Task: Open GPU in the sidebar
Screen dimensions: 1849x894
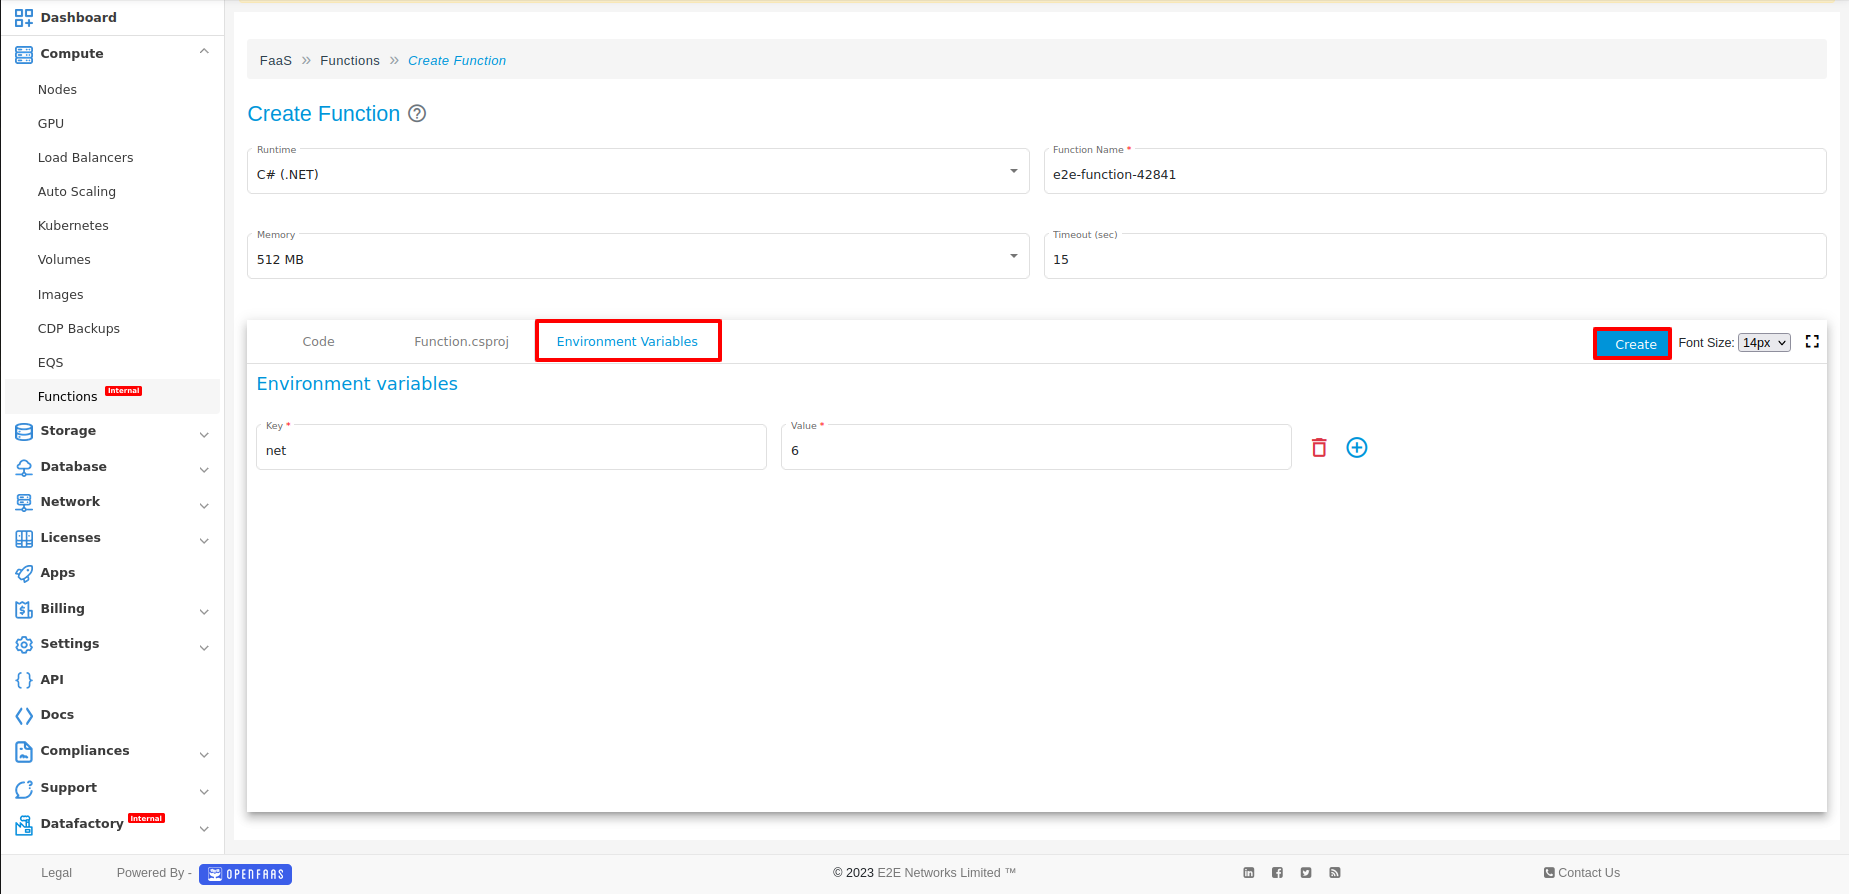Action: tap(51, 124)
